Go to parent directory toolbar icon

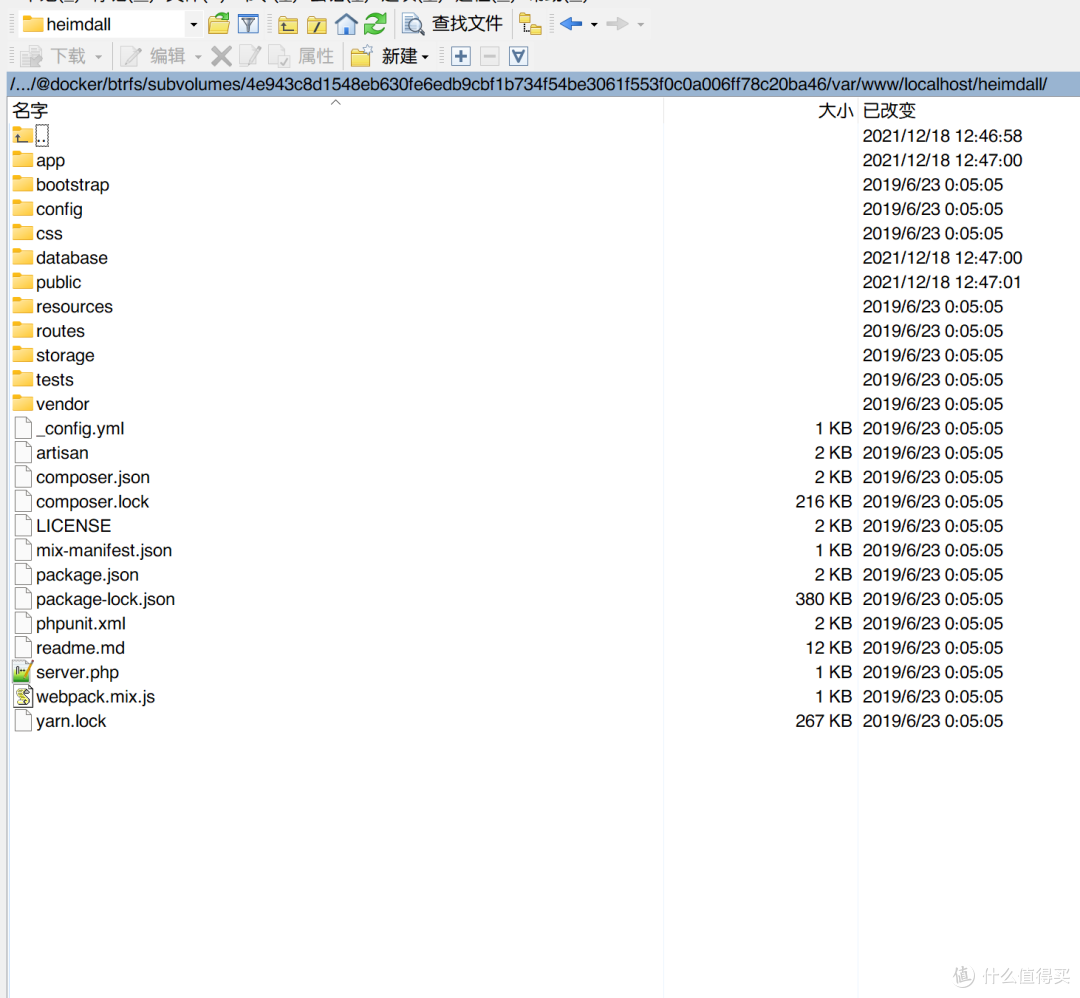[x=288, y=24]
